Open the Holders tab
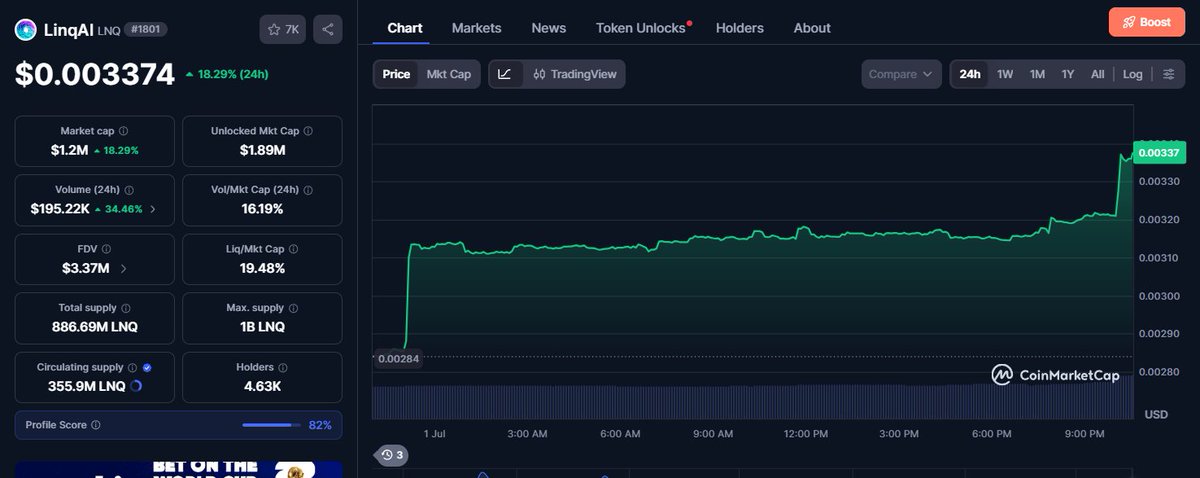This screenshot has width=1200, height=478. [x=739, y=28]
